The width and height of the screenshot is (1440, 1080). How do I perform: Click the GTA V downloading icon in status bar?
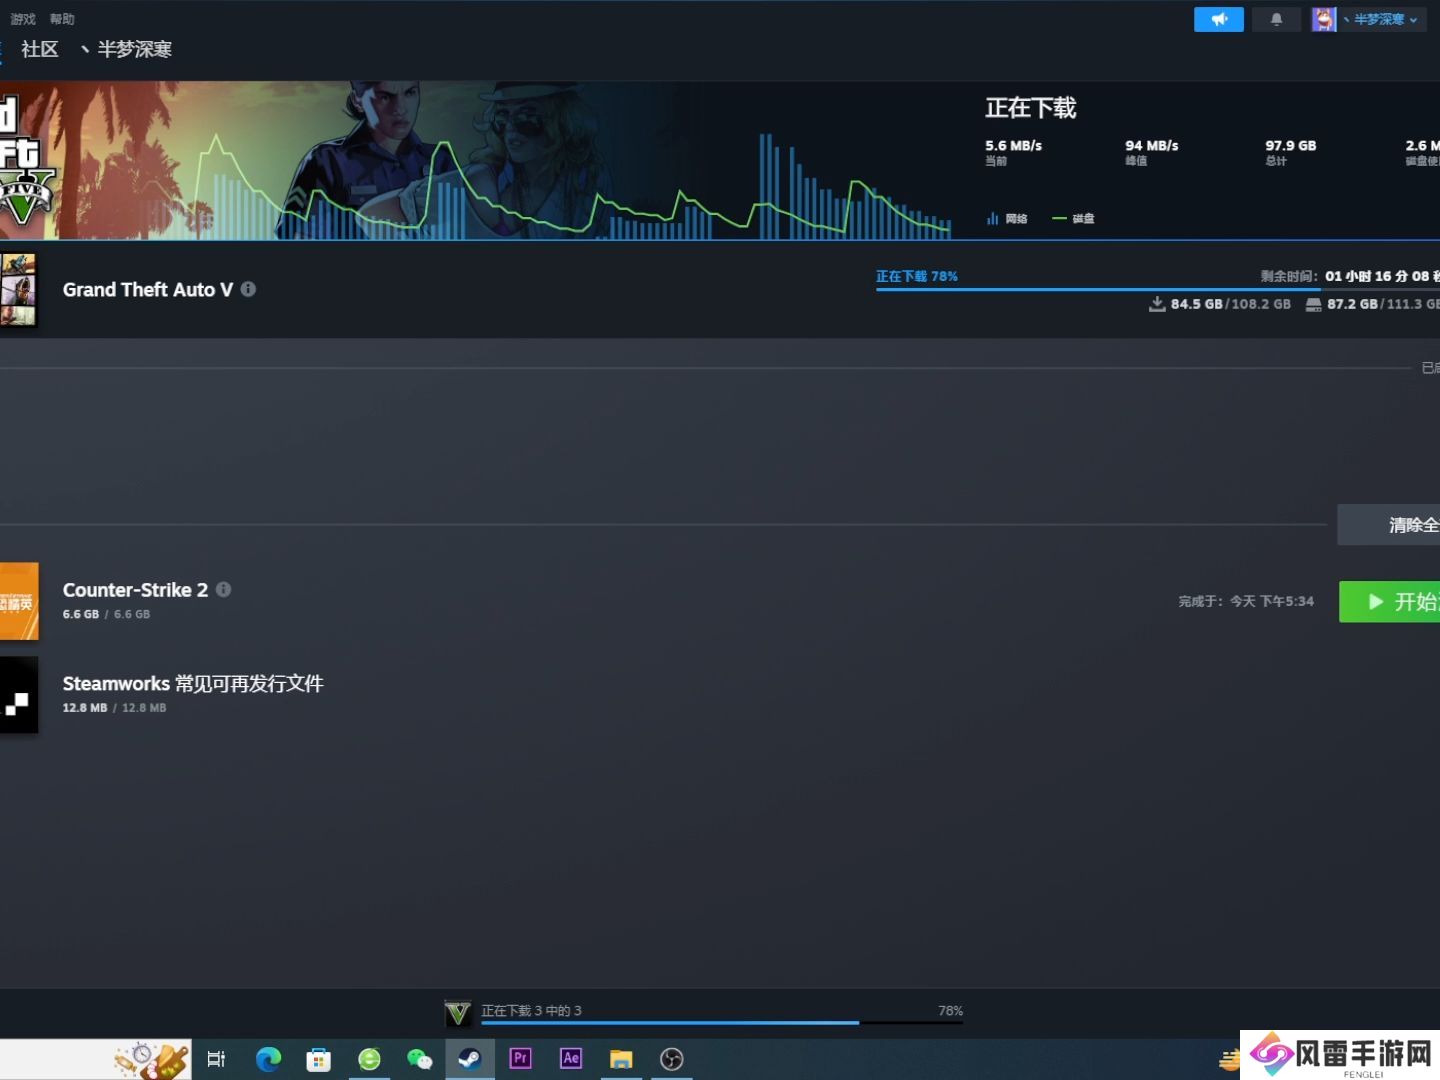pyautogui.click(x=459, y=1011)
